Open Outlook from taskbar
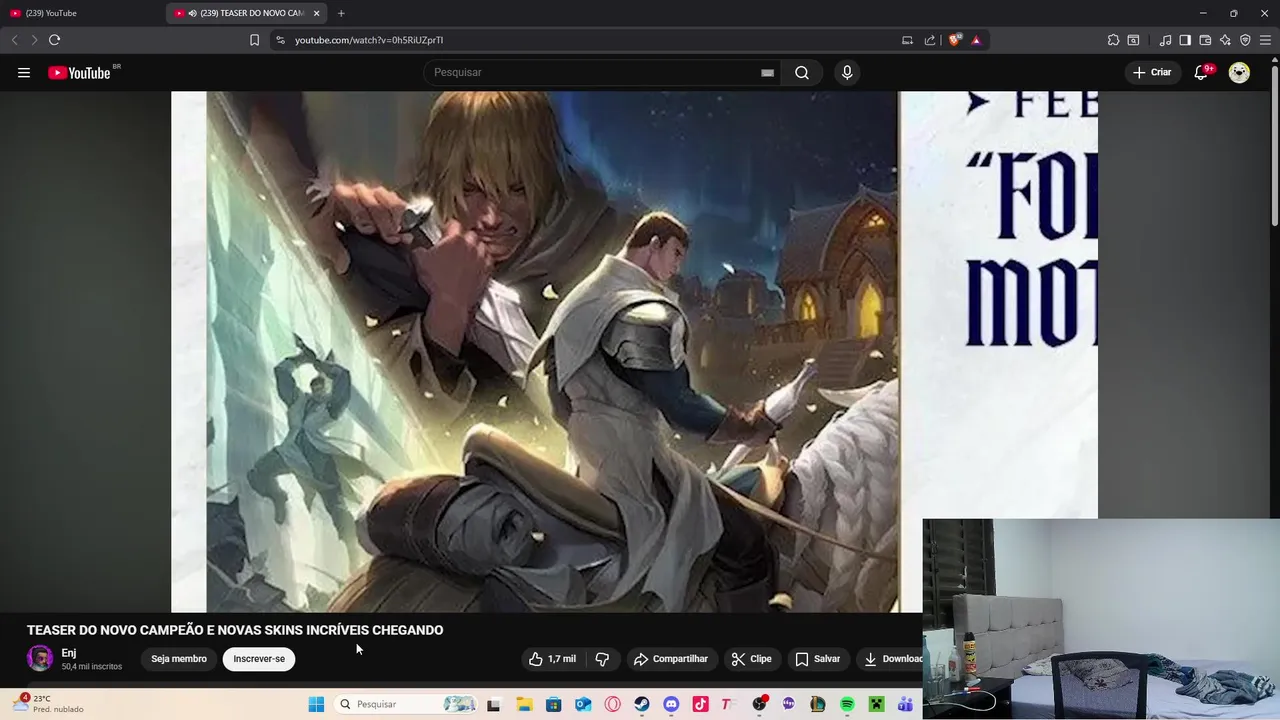Image resolution: width=1280 pixels, height=720 pixels. tap(583, 704)
